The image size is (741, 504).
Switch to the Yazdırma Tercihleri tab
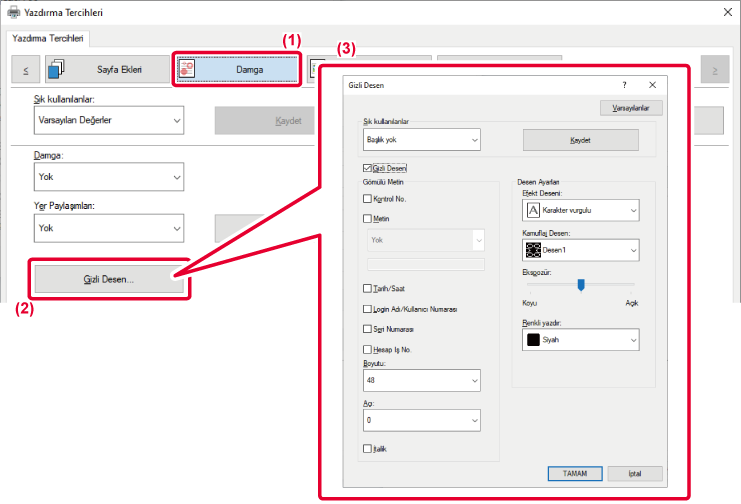pos(49,39)
